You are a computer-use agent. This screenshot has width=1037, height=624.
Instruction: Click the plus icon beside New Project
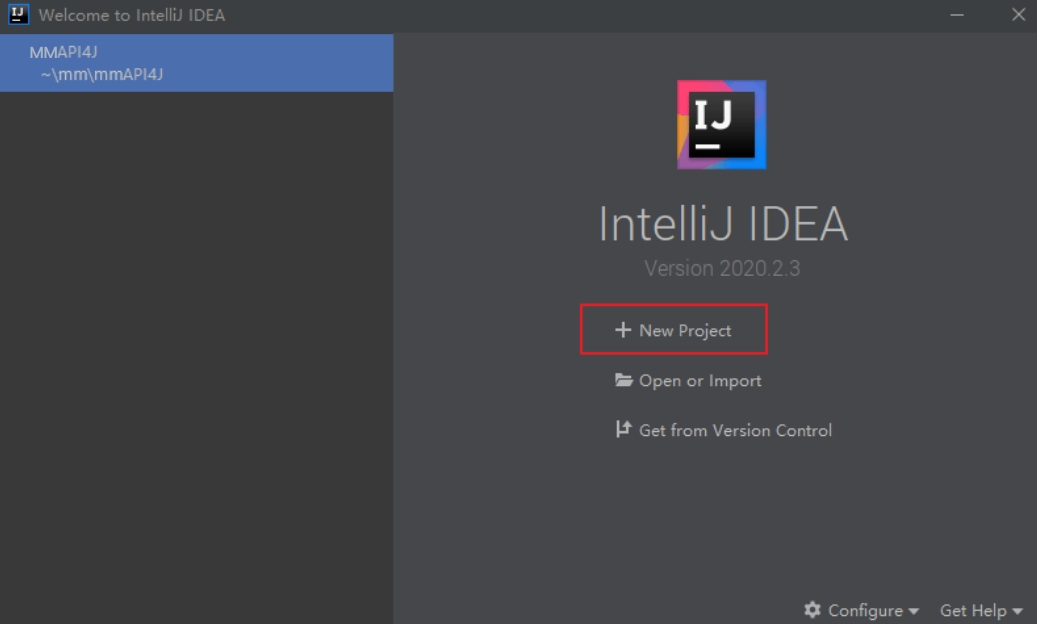point(623,330)
